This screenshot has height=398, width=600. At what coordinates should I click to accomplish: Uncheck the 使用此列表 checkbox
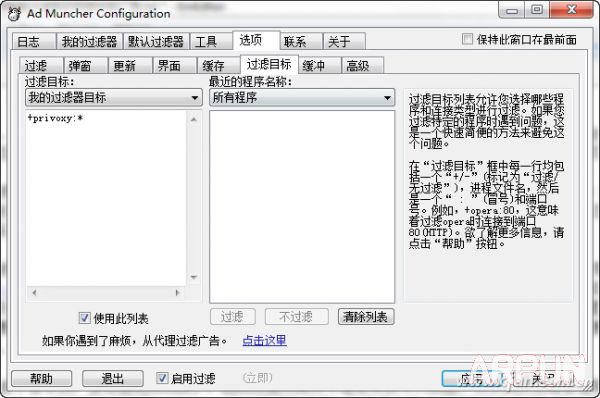tap(84, 318)
